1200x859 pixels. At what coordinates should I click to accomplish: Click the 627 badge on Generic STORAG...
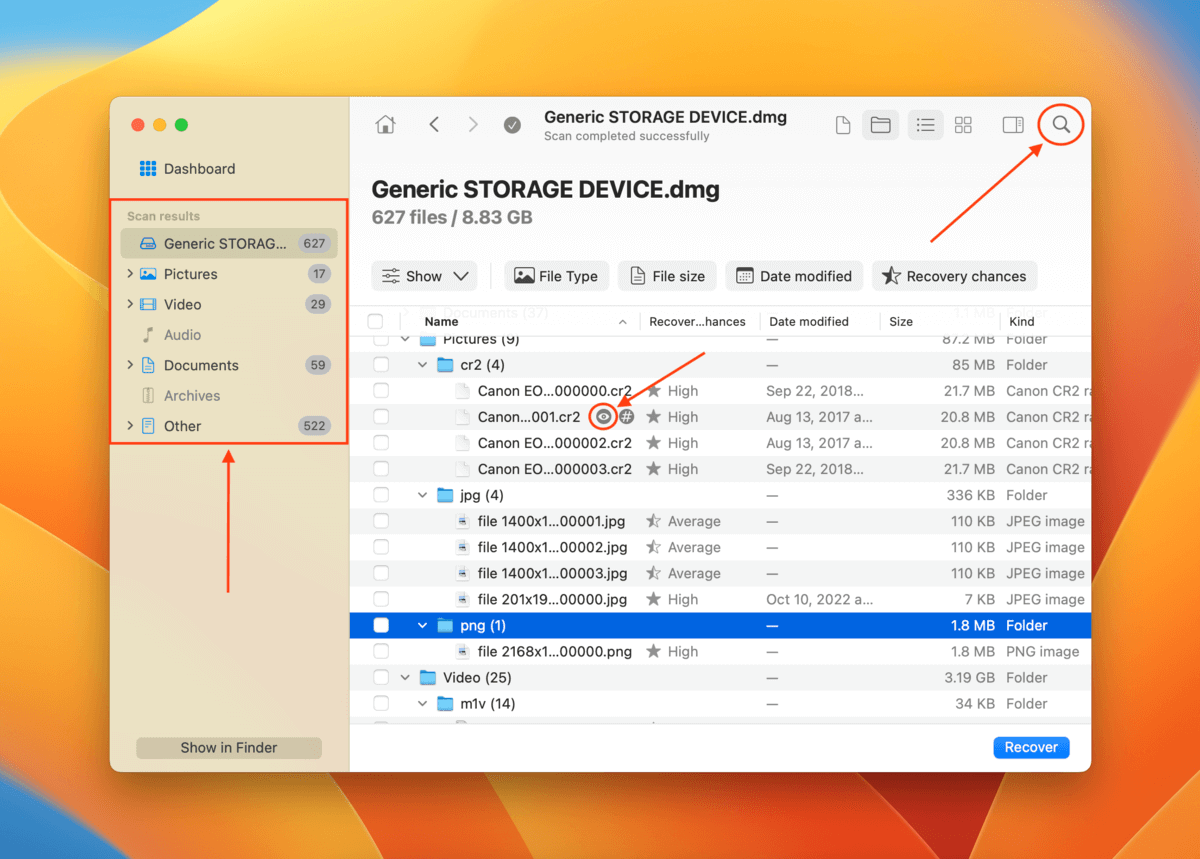[x=315, y=243]
